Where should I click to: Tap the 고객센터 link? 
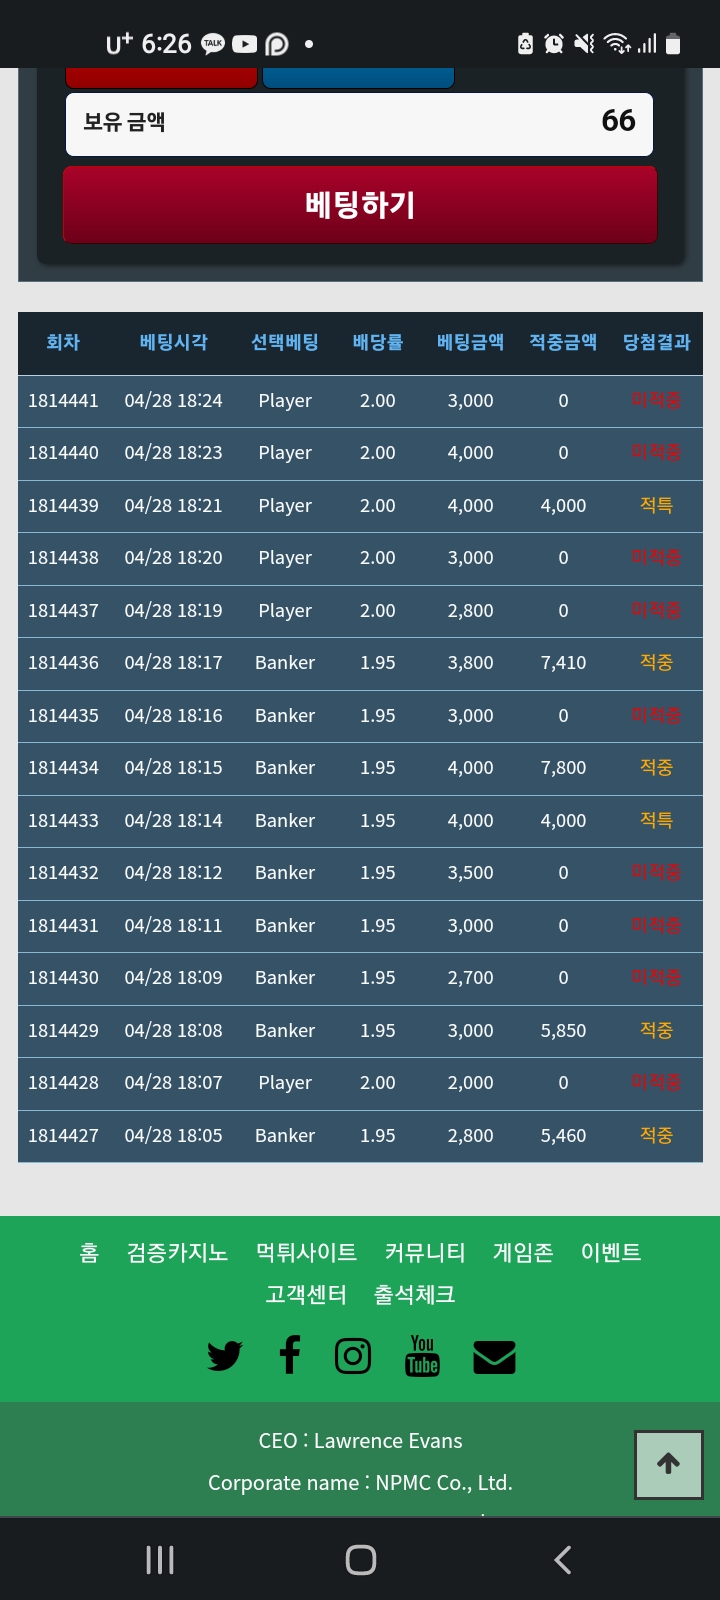[x=306, y=1295]
